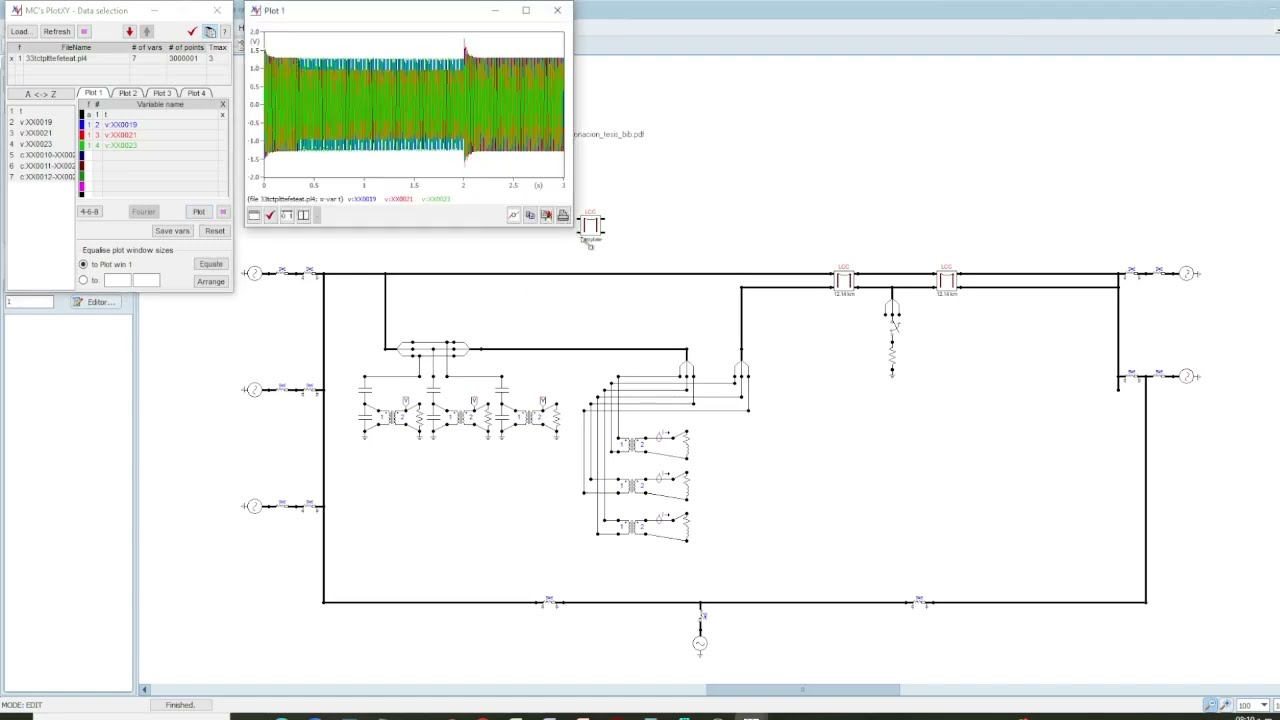Click the red checkmark icon in Plot 1 toolbar
The image size is (1280, 720).
(x=270, y=216)
